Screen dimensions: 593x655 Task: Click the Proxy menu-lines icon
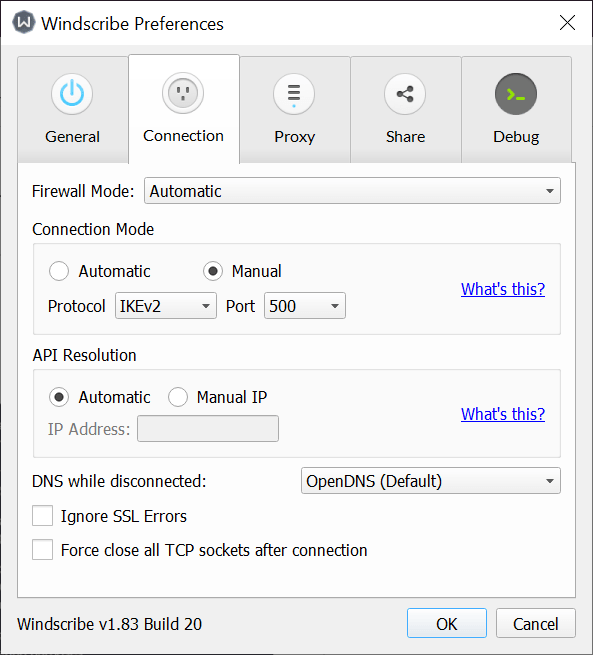click(x=294, y=94)
